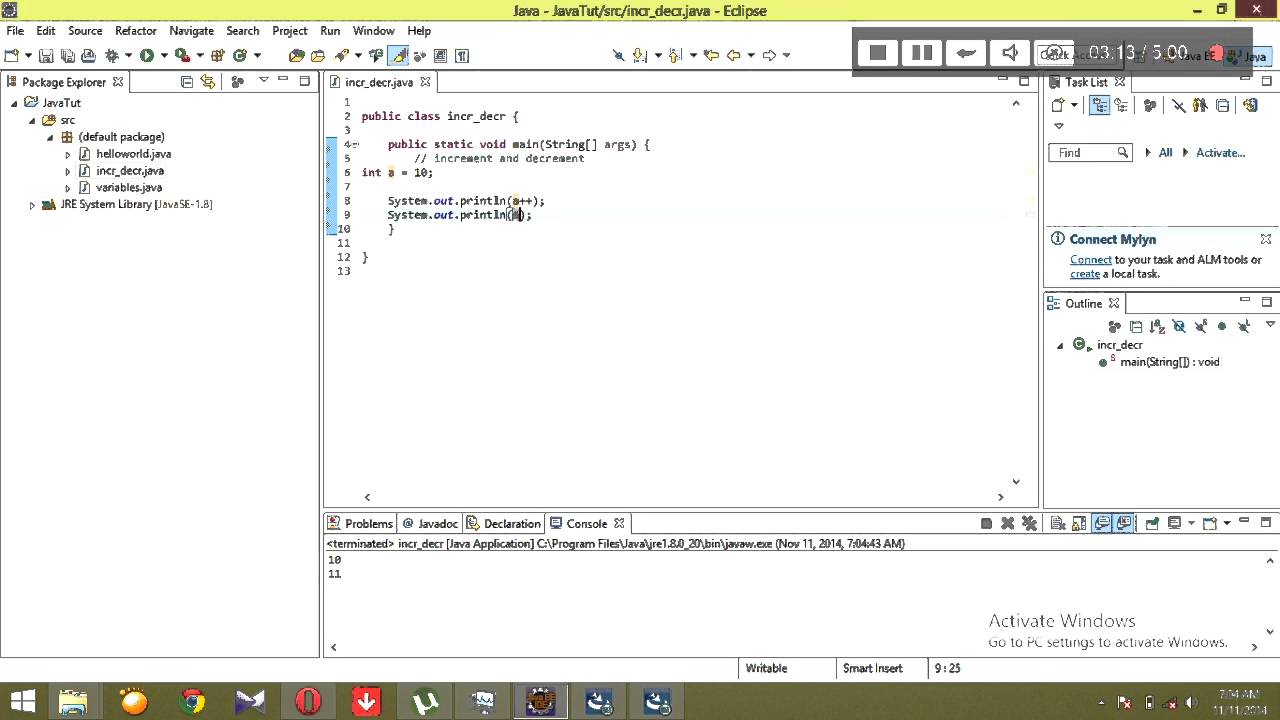Image resolution: width=1280 pixels, height=720 pixels.
Task: Click Collapse All in Task List toolbar
Action: click(x=1222, y=105)
